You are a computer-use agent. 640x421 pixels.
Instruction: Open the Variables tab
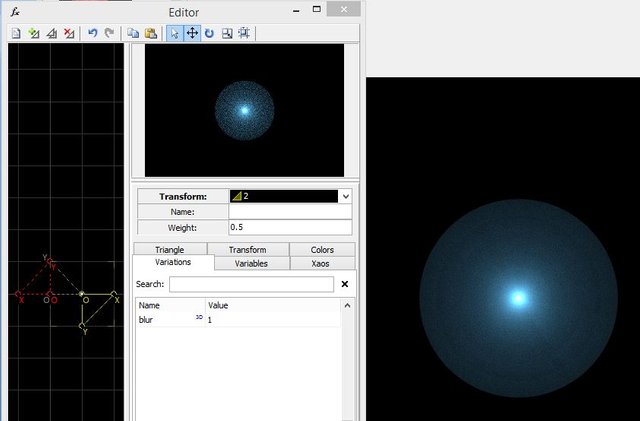click(x=251, y=263)
